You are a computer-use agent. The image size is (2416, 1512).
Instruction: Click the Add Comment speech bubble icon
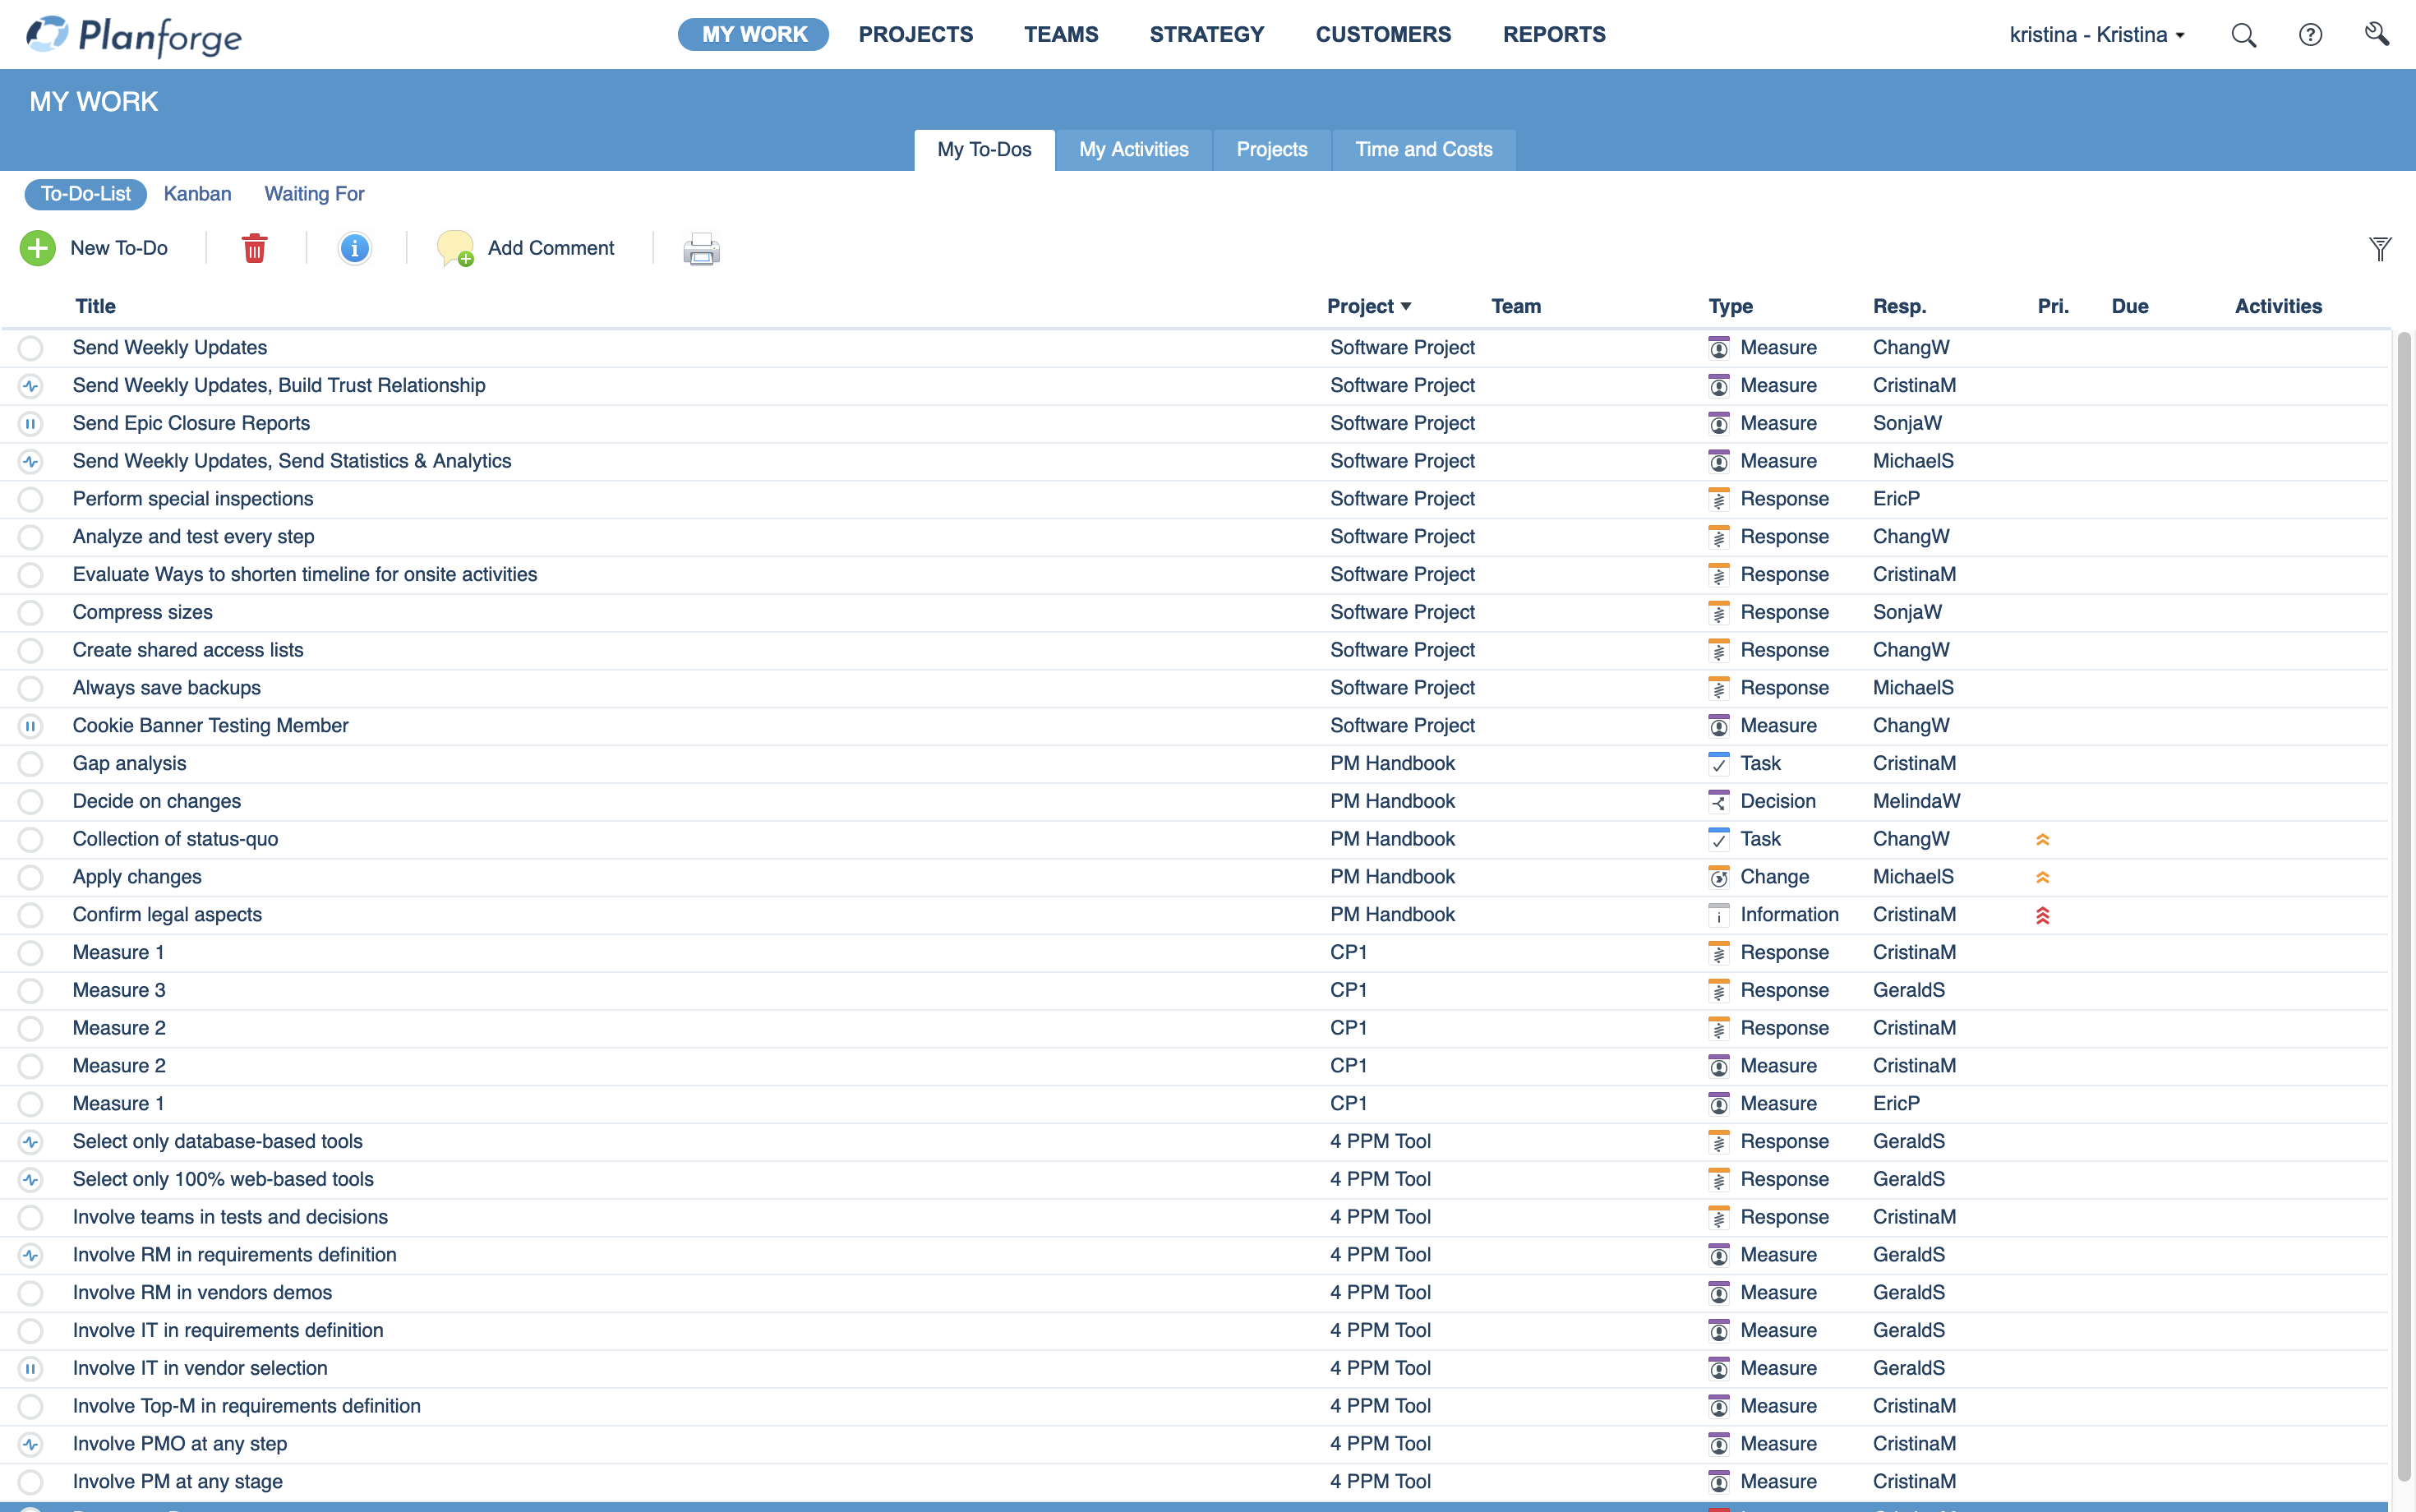point(455,248)
